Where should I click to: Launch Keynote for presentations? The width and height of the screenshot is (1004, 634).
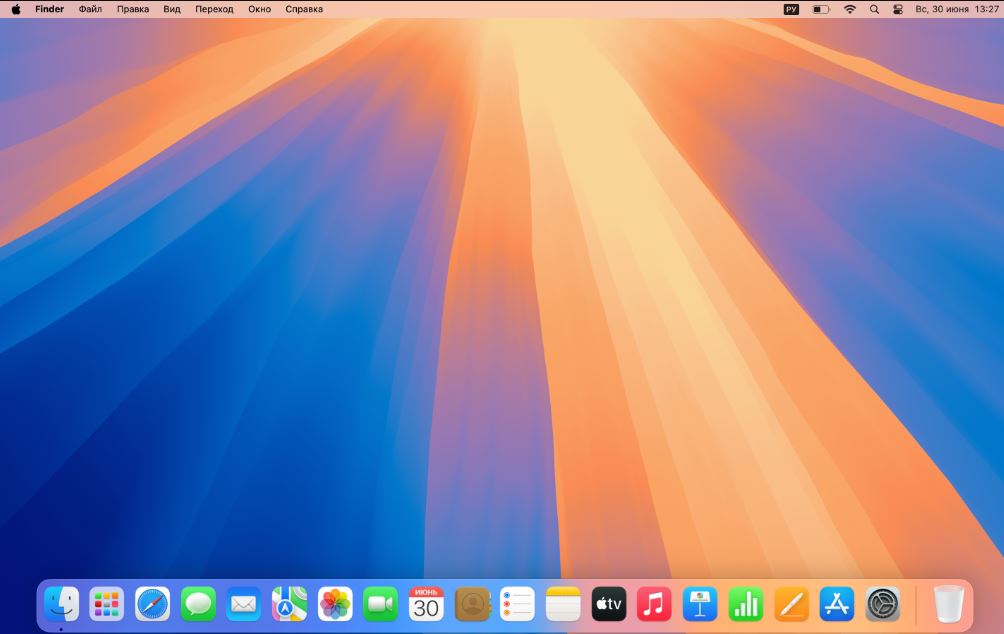[698, 603]
